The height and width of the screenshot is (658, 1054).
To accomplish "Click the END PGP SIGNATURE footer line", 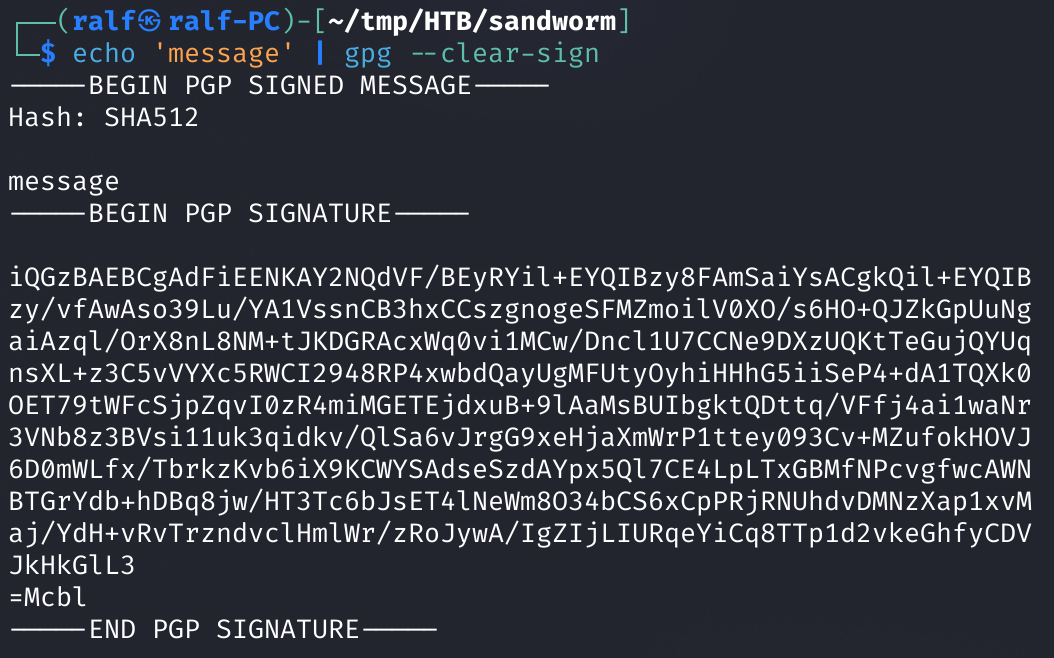I will [x=223, y=629].
